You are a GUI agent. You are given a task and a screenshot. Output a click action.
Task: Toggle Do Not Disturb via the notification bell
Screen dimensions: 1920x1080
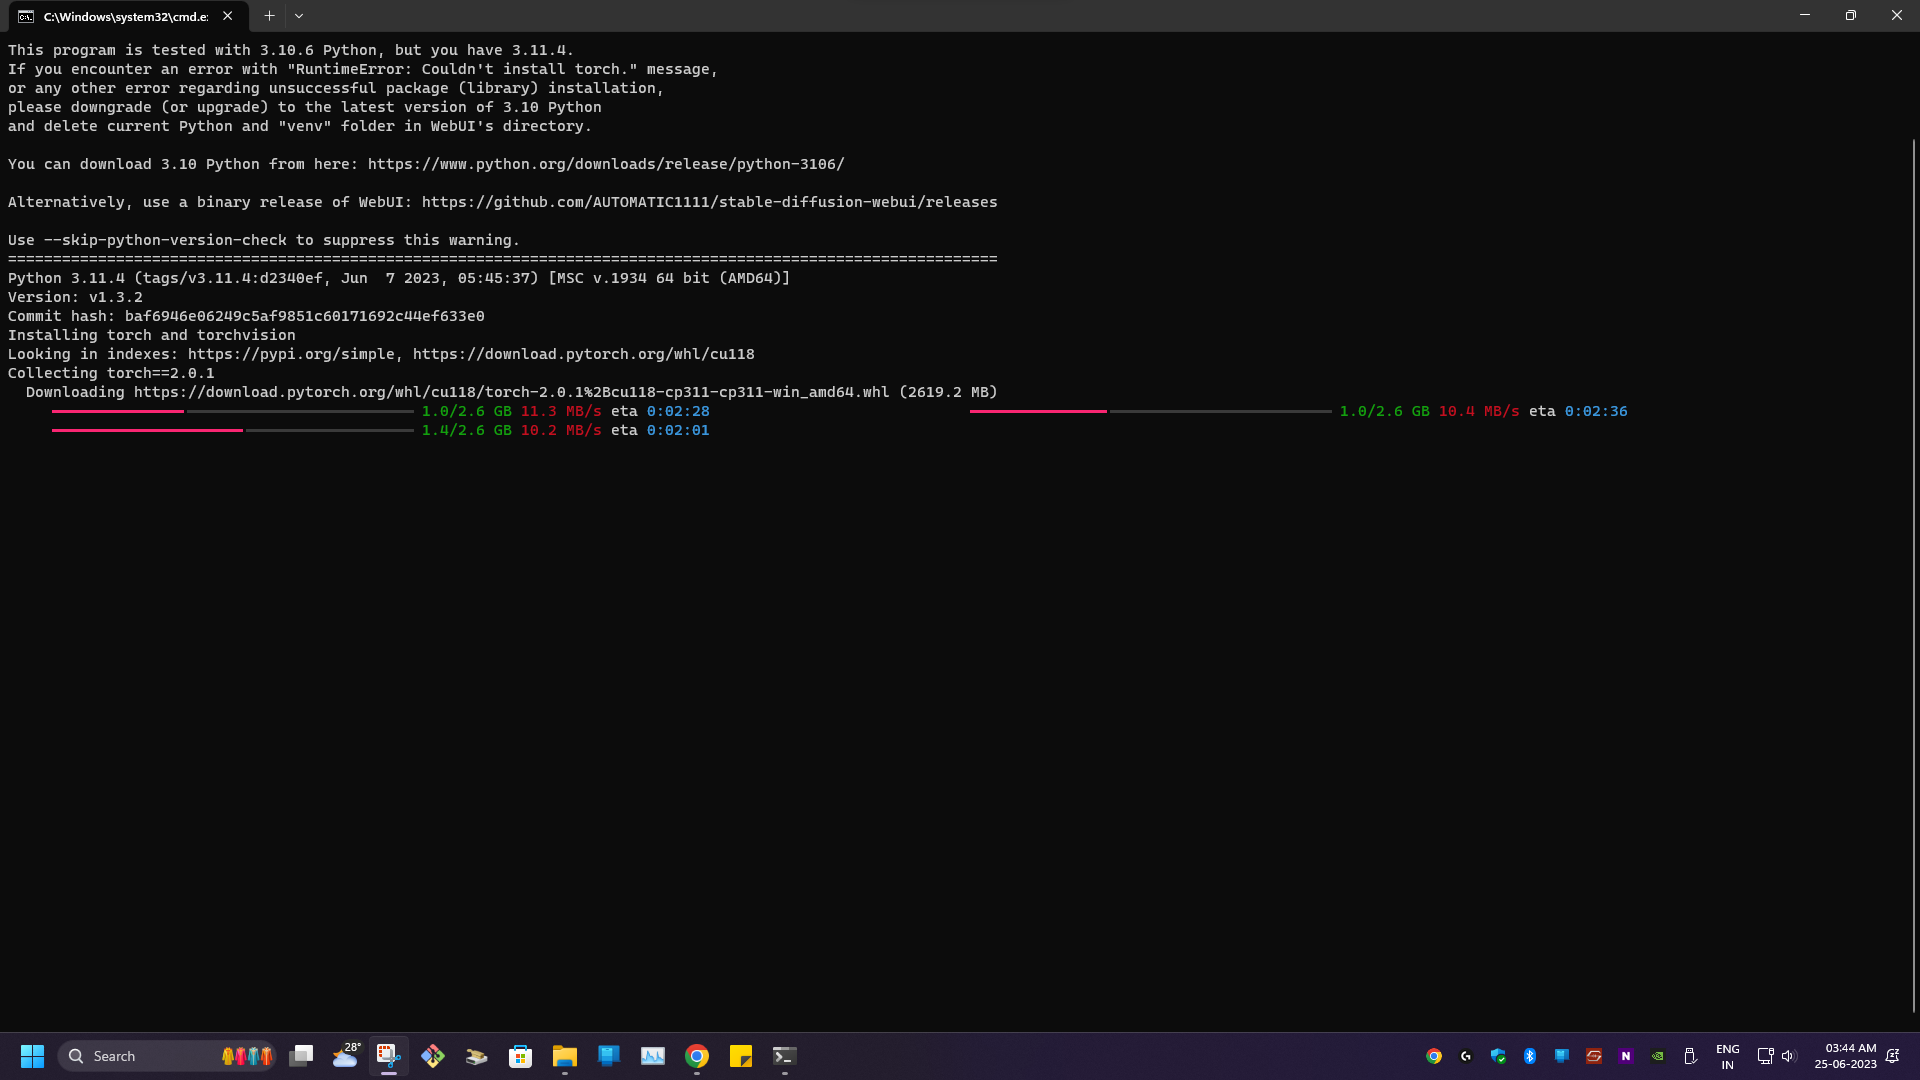pyautogui.click(x=1894, y=1056)
